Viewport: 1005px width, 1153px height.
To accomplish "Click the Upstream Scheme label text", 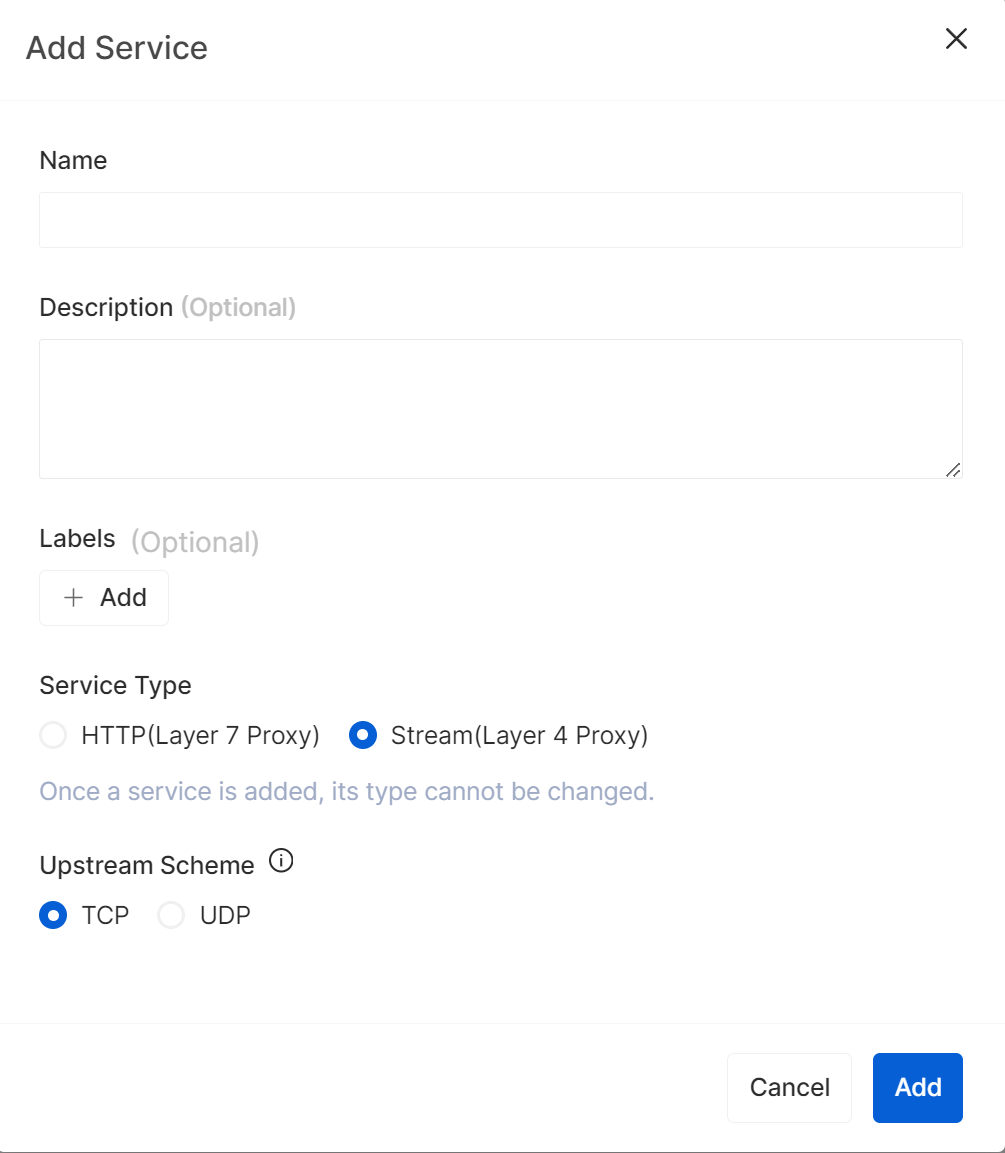I will 147,865.
